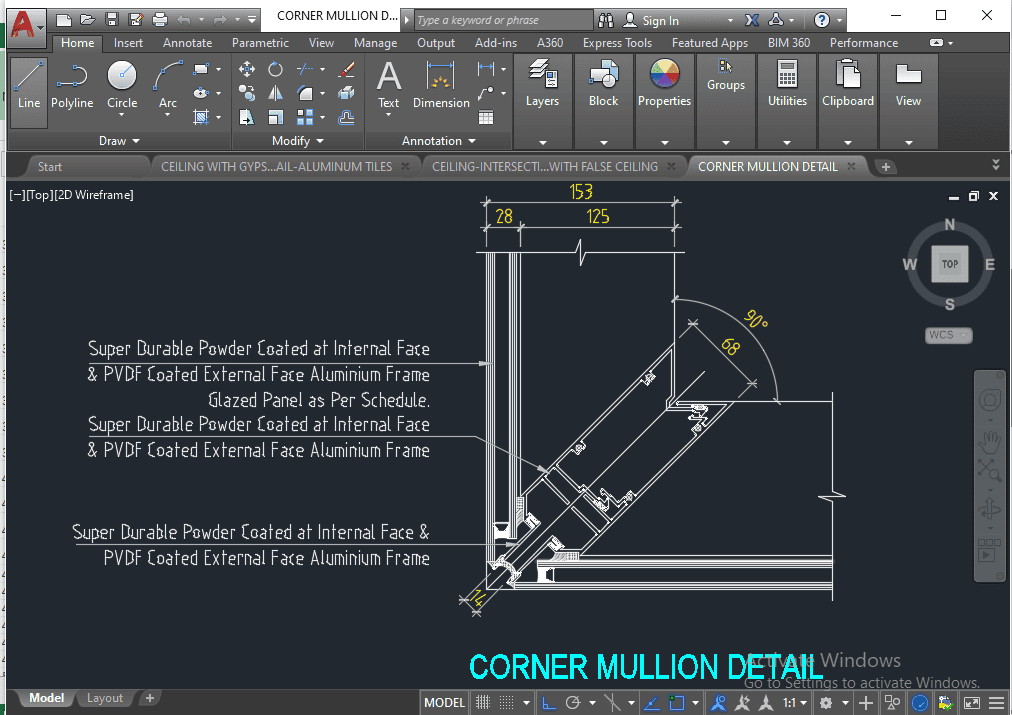Toggle Ortho mode in status bar
Viewport: 1012px width, 715px height.
549,703
